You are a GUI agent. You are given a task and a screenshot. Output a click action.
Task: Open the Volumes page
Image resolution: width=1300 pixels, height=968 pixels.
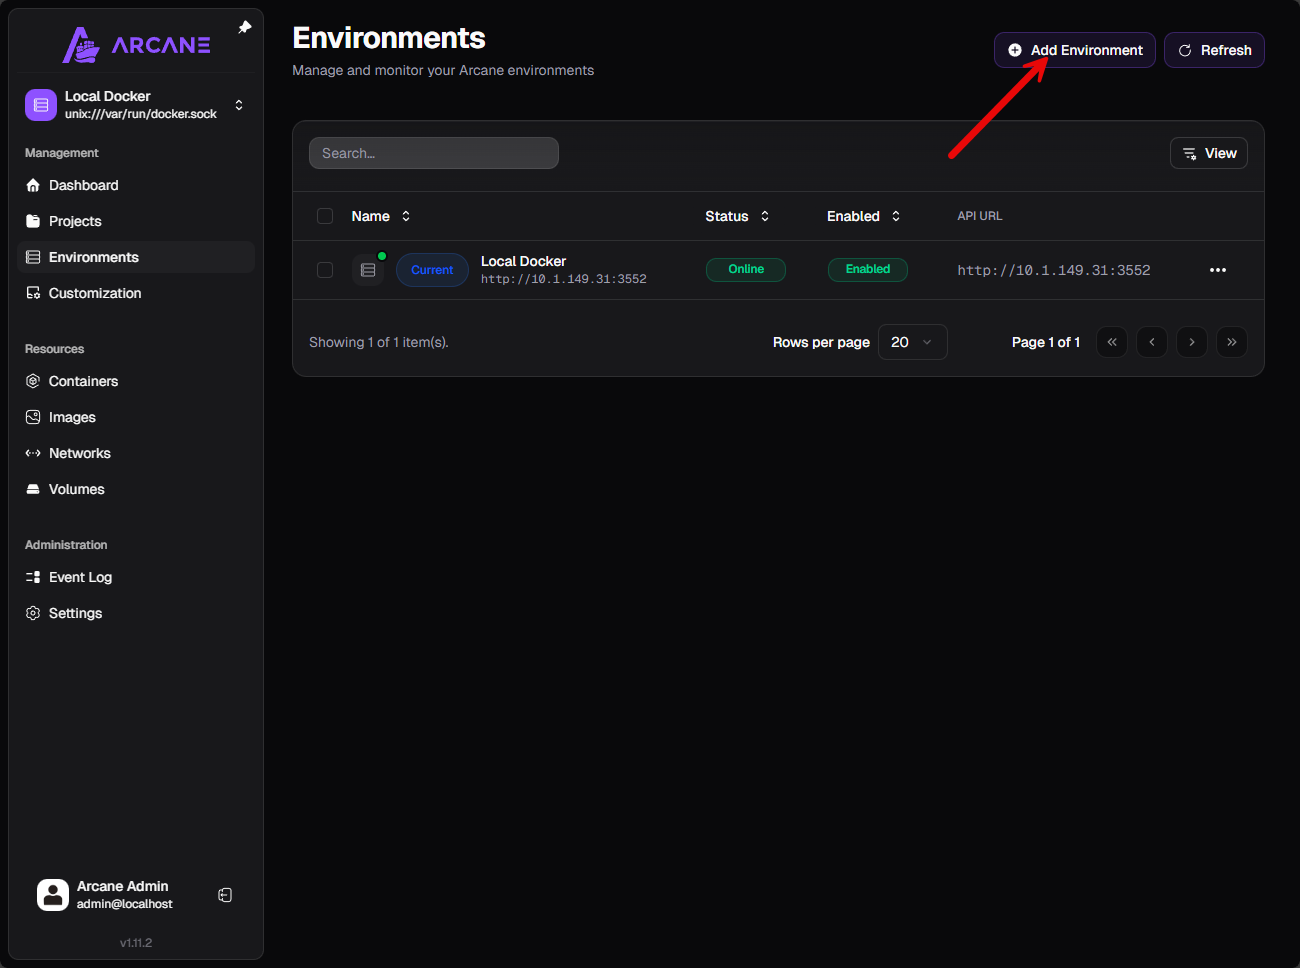[136, 489]
